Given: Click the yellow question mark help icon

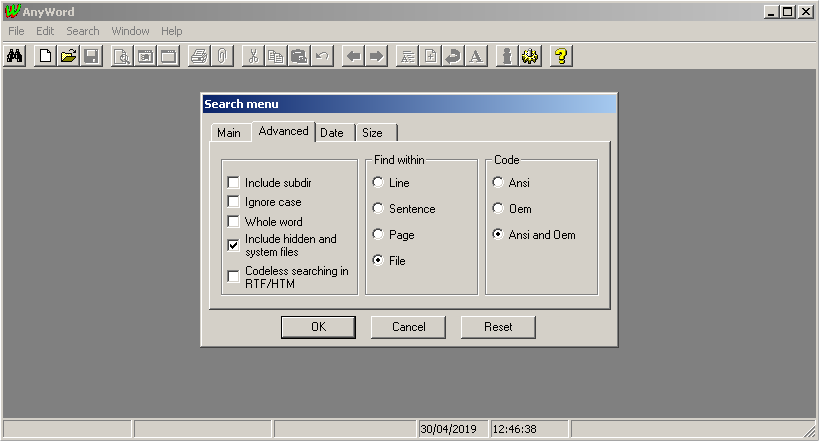Looking at the screenshot, I should [562, 56].
